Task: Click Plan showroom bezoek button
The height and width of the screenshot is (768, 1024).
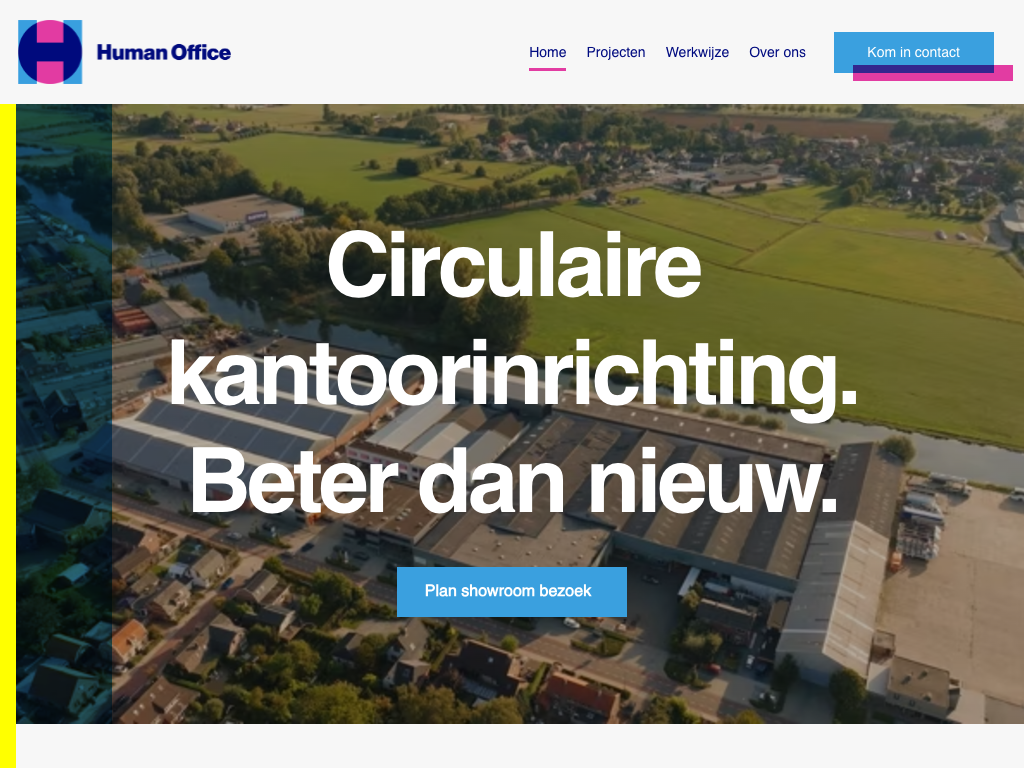Action: click(512, 592)
